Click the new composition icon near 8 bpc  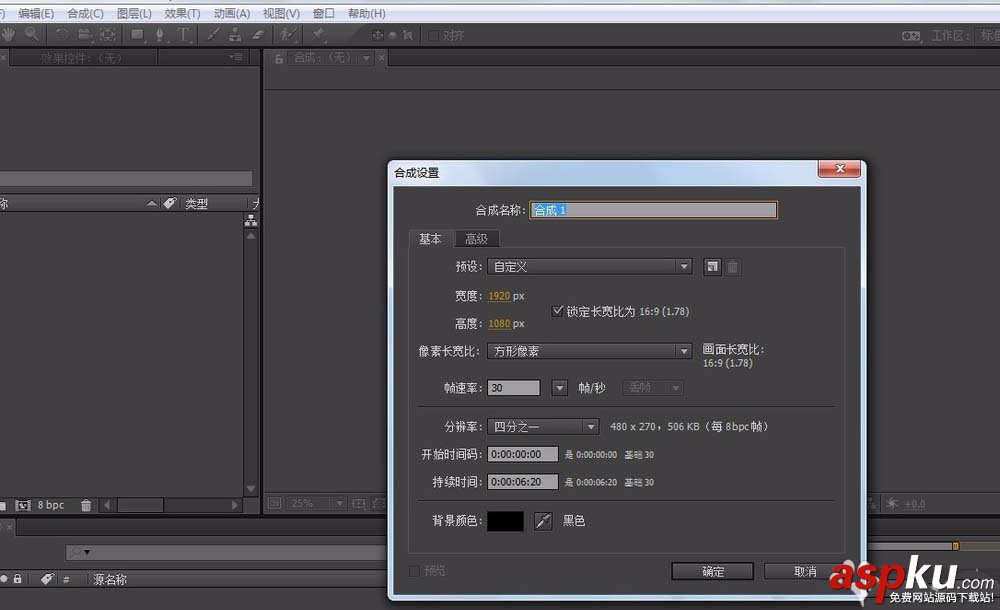23,505
